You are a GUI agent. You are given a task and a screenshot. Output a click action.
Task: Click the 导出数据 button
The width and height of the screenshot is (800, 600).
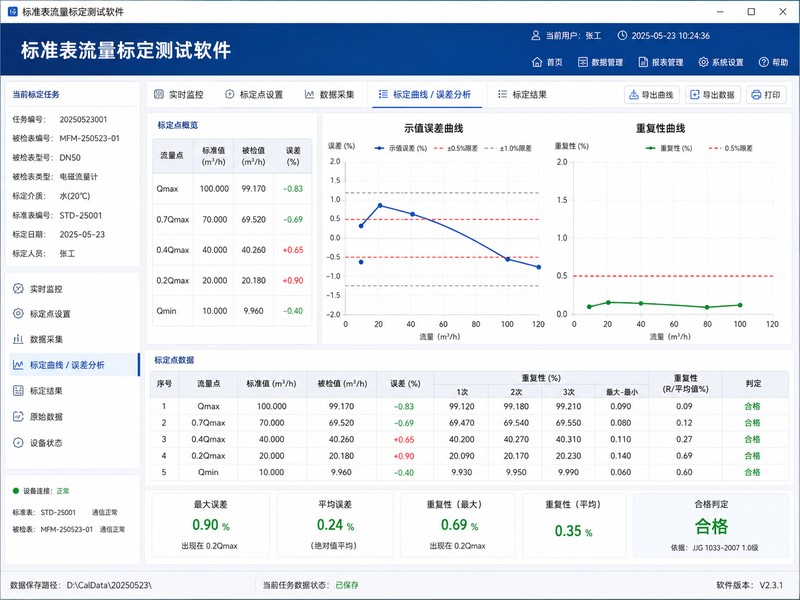click(x=712, y=95)
